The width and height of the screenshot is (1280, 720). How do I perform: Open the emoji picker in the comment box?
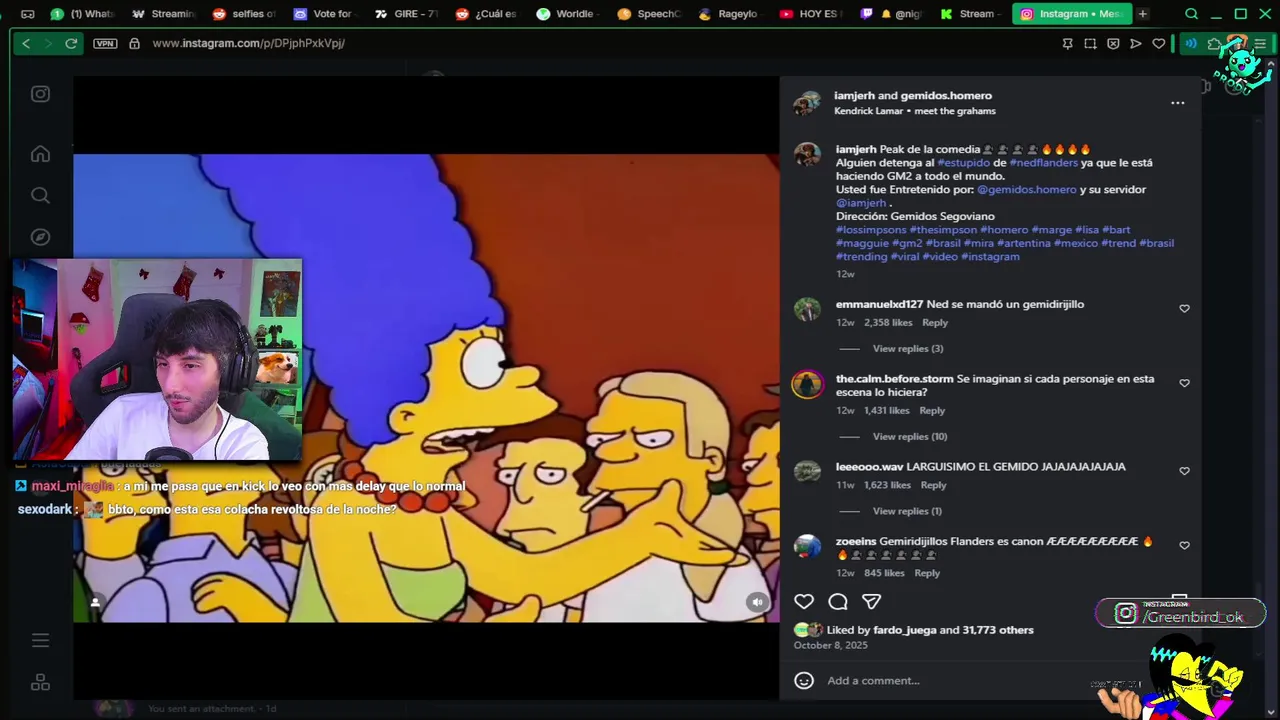pos(804,681)
